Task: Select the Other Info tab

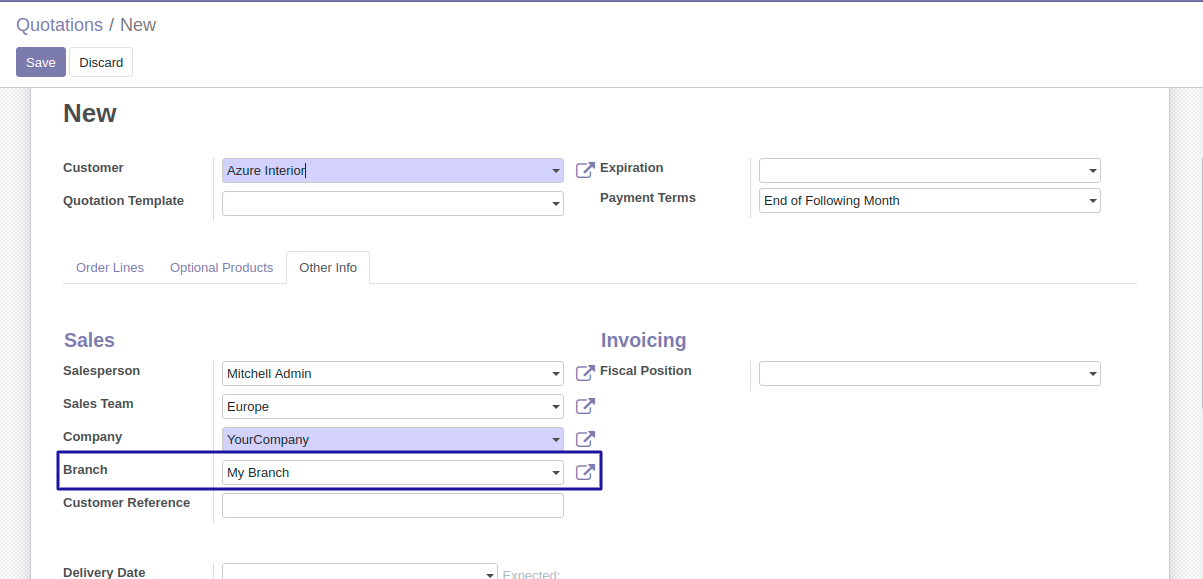Action: (328, 268)
